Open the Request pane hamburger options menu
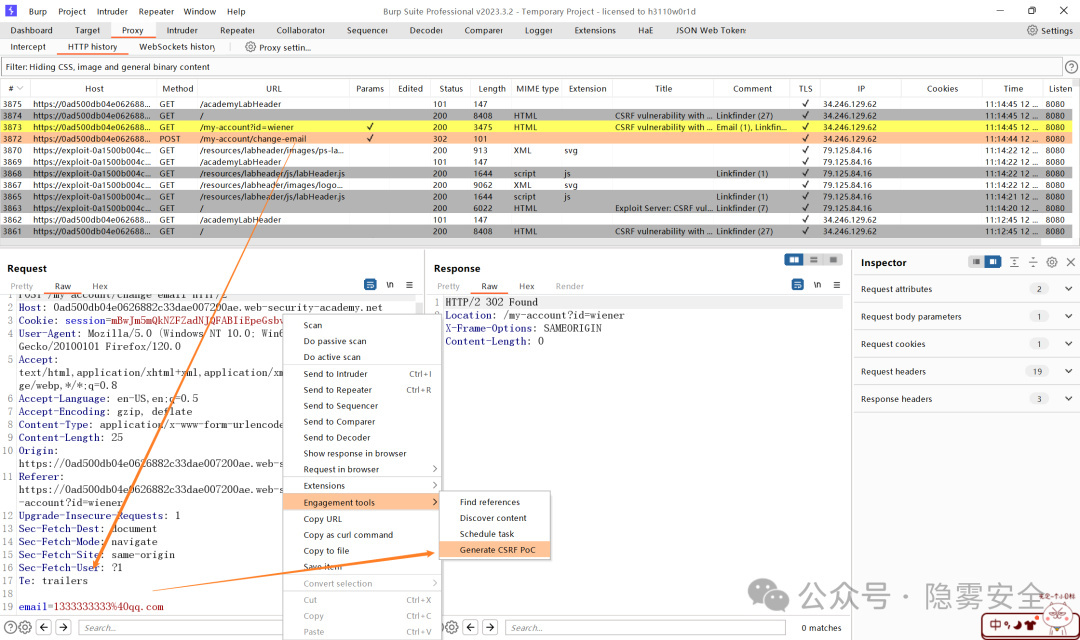The height and width of the screenshot is (640, 1080). [409, 285]
